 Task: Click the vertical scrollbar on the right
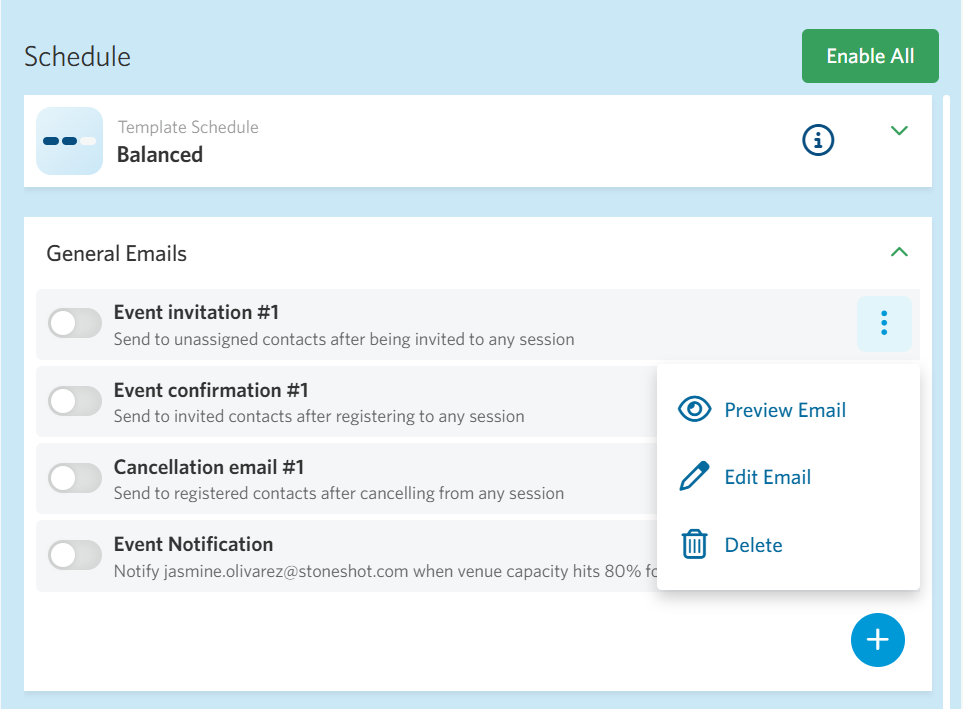tap(946, 400)
